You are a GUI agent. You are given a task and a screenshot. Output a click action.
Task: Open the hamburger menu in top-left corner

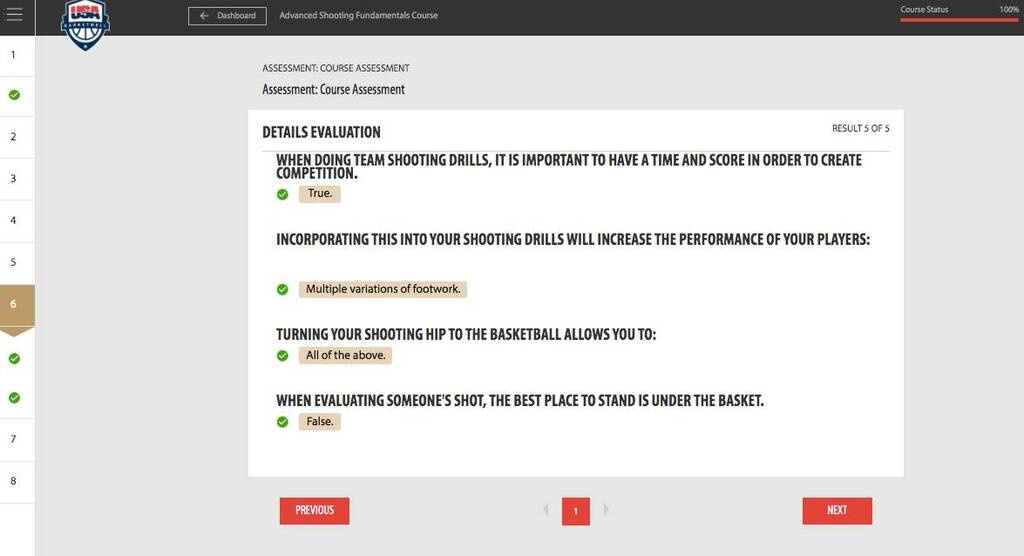[x=14, y=15]
